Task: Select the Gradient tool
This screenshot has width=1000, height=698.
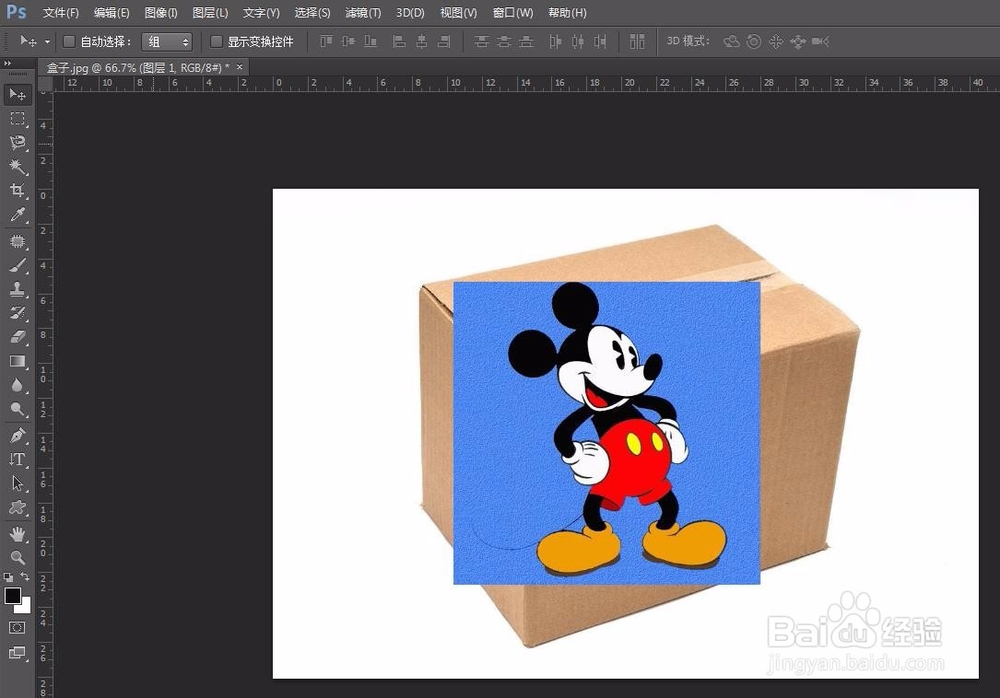Action: point(17,361)
